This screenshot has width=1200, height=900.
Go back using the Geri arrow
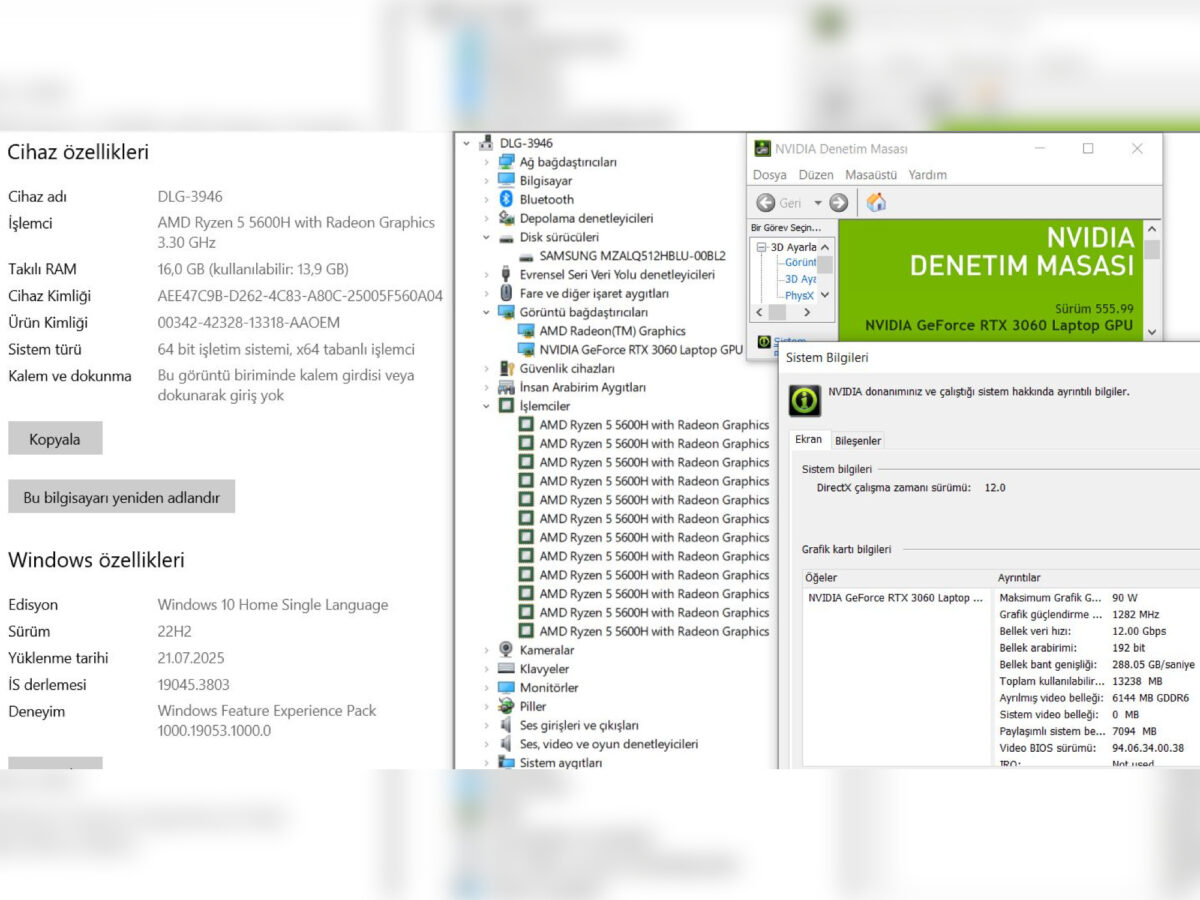click(766, 202)
